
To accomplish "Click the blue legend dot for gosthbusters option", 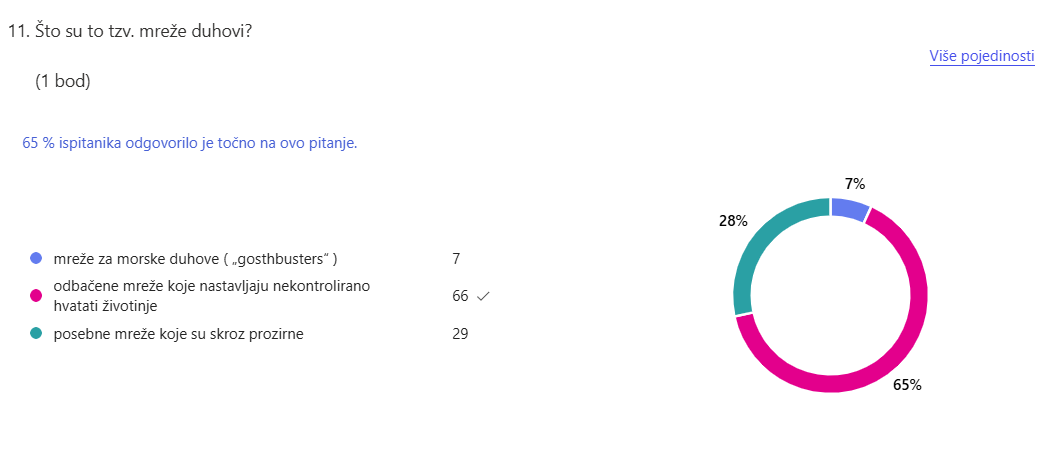I will pos(36,258).
